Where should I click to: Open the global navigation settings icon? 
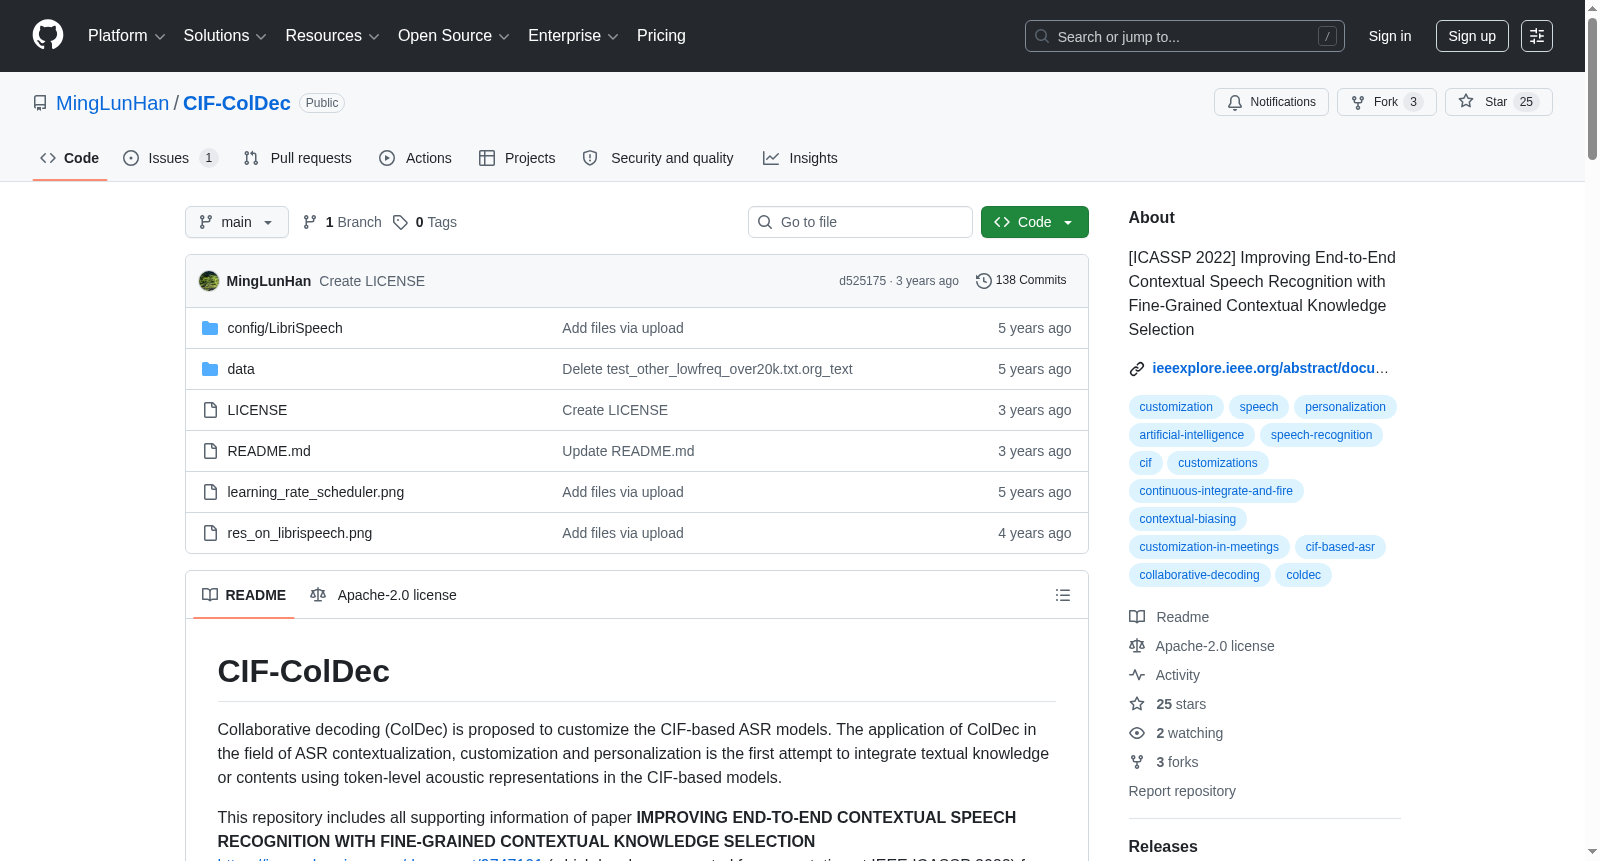(x=1537, y=36)
